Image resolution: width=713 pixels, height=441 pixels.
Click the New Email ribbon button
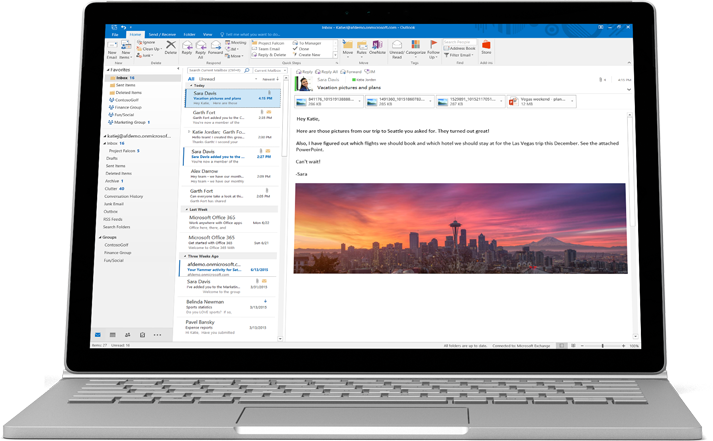[x=112, y=50]
